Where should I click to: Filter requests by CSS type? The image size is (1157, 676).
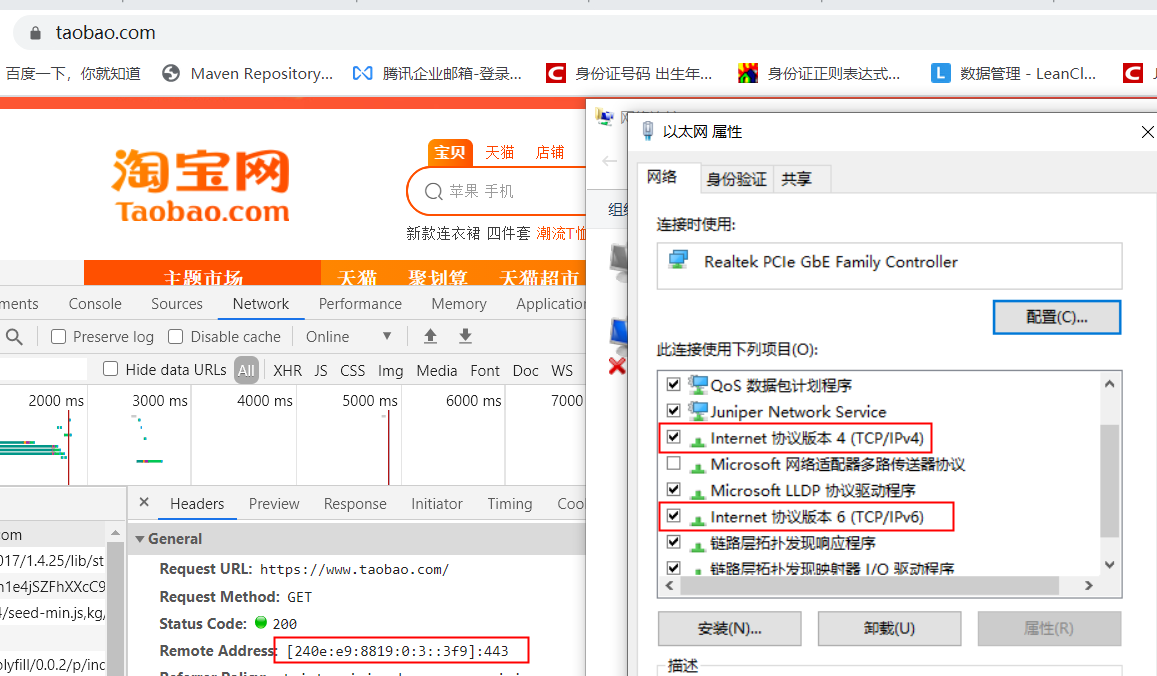[352, 370]
